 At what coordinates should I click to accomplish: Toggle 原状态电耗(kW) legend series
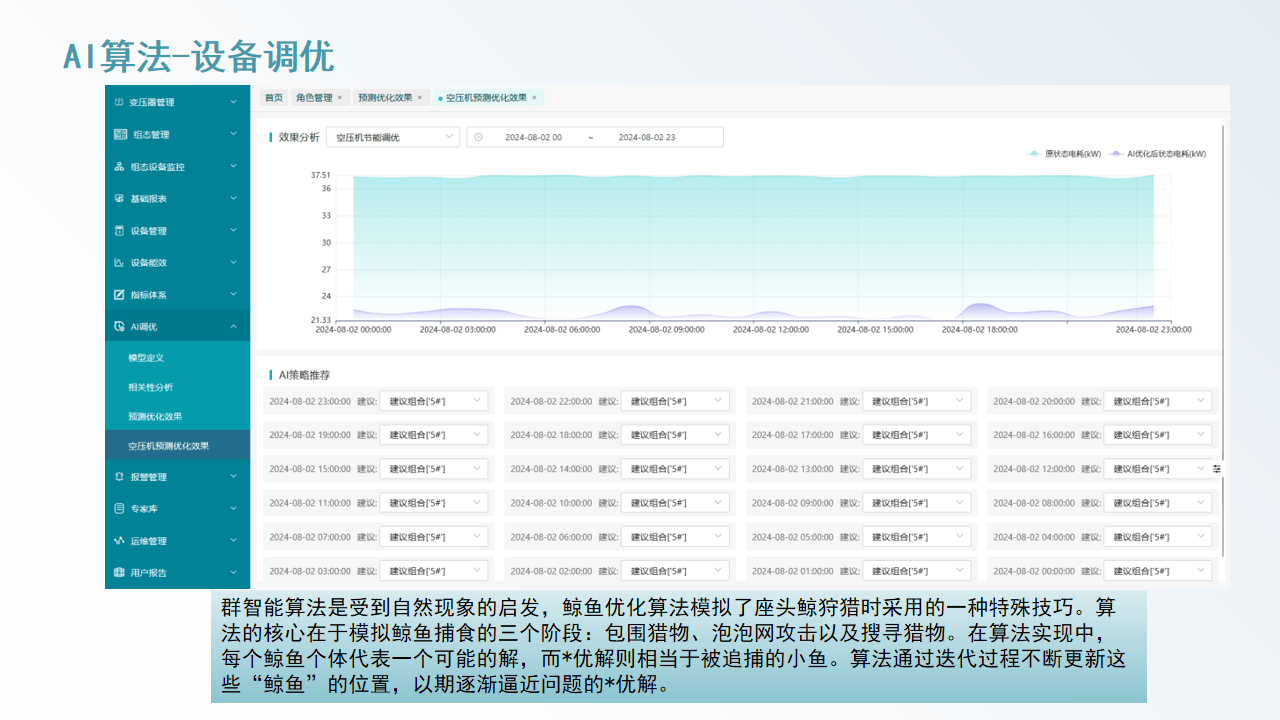coord(1064,154)
